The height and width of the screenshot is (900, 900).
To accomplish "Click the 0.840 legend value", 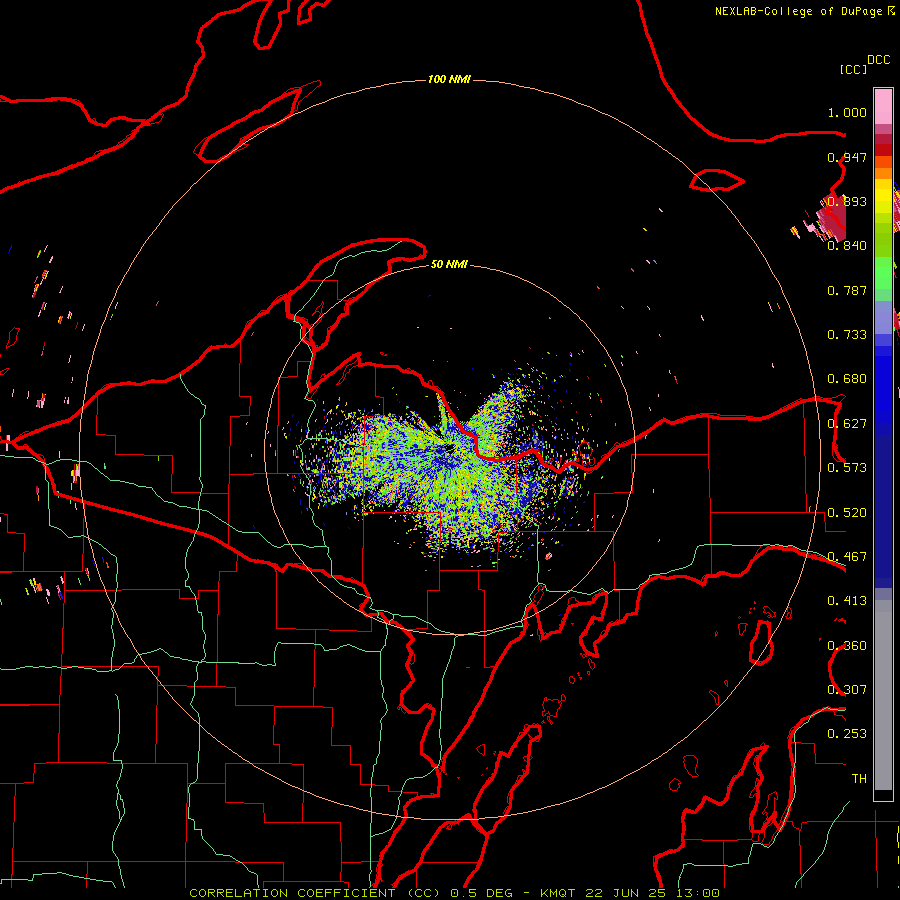I will (847, 246).
